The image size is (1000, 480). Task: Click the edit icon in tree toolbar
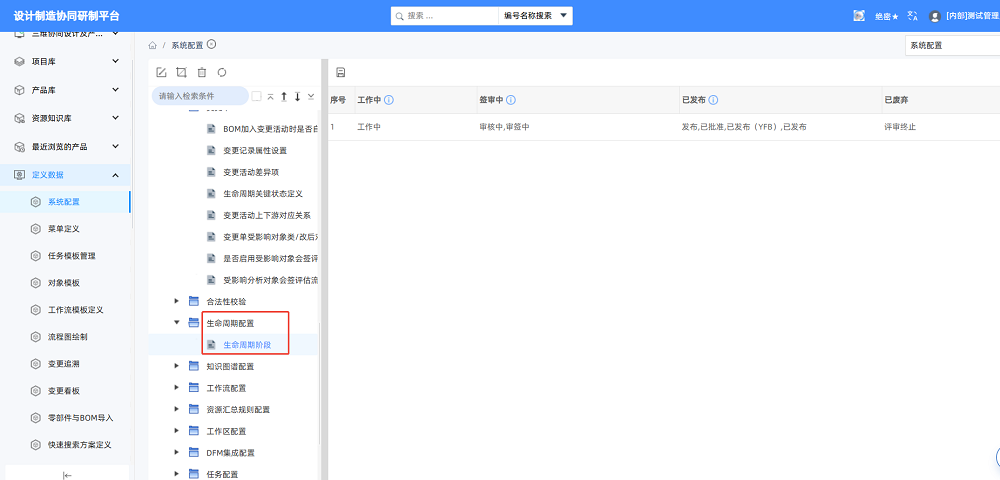(161, 72)
